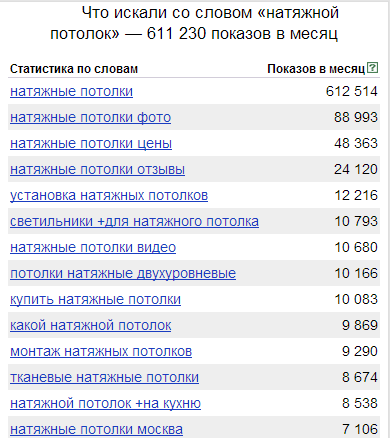This screenshot has height=438, width=390.
Task: Select натяжные потолки видео link
Action: [93, 247]
